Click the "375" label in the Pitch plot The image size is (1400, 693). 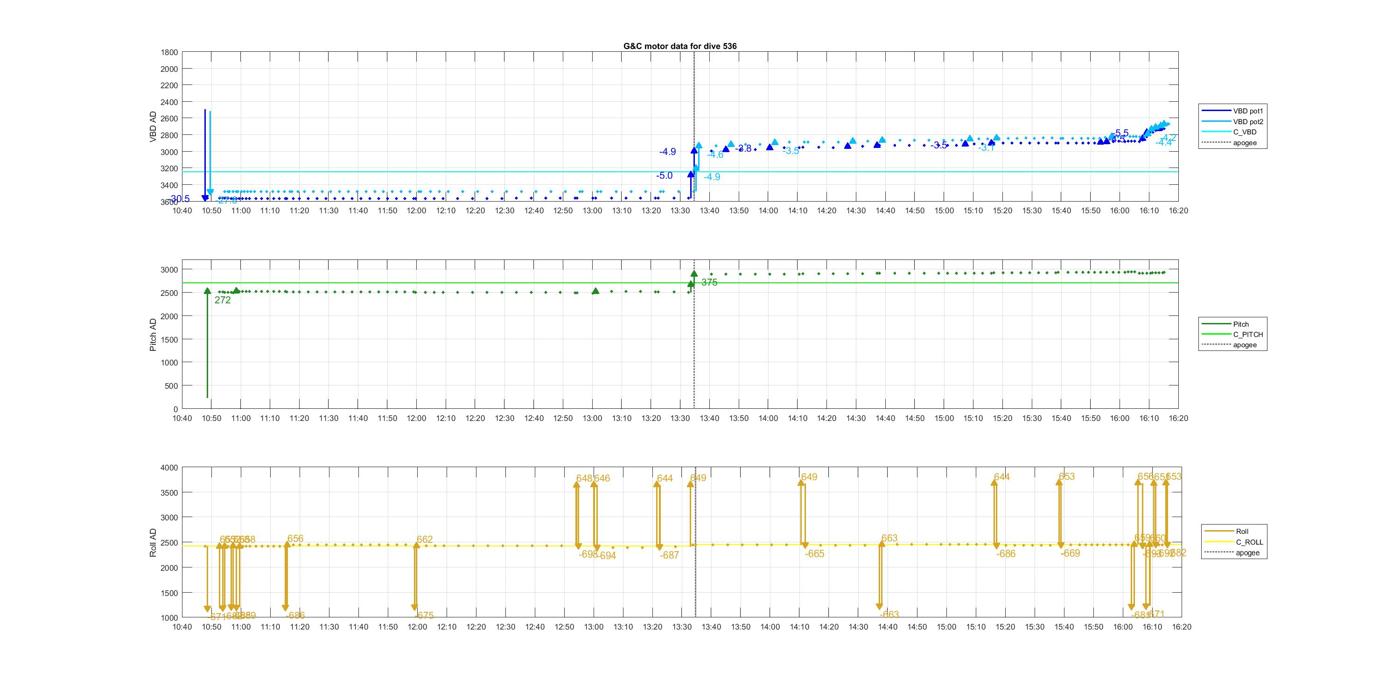709,283
